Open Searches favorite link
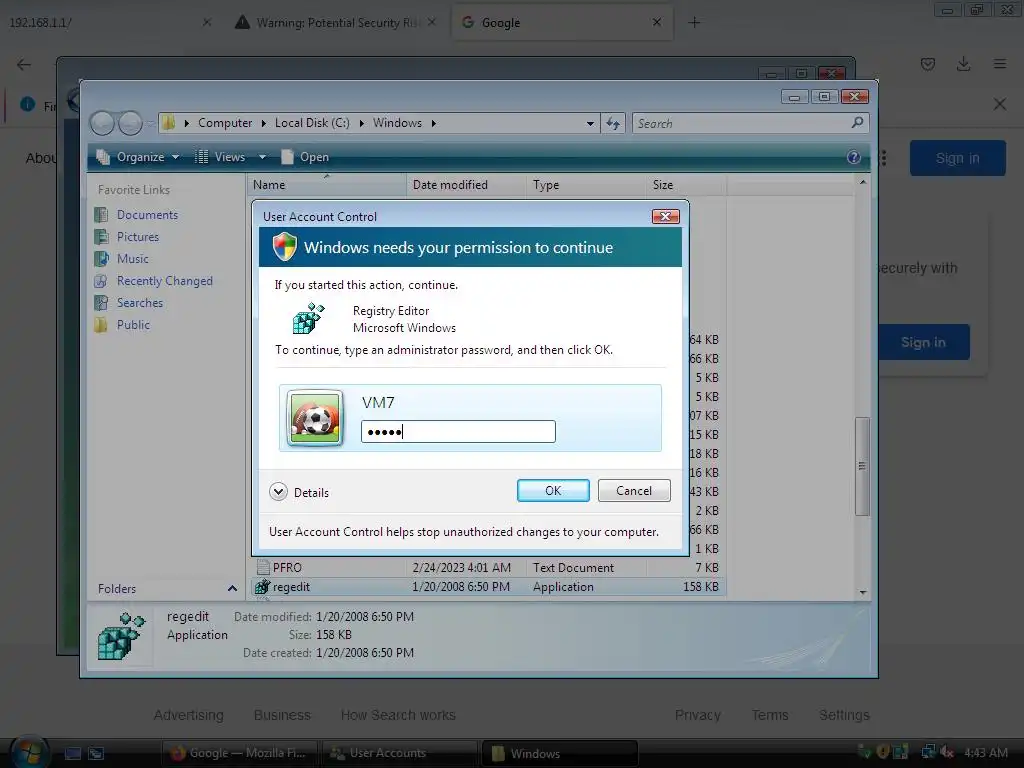The image size is (1024, 768). [x=140, y=303]
